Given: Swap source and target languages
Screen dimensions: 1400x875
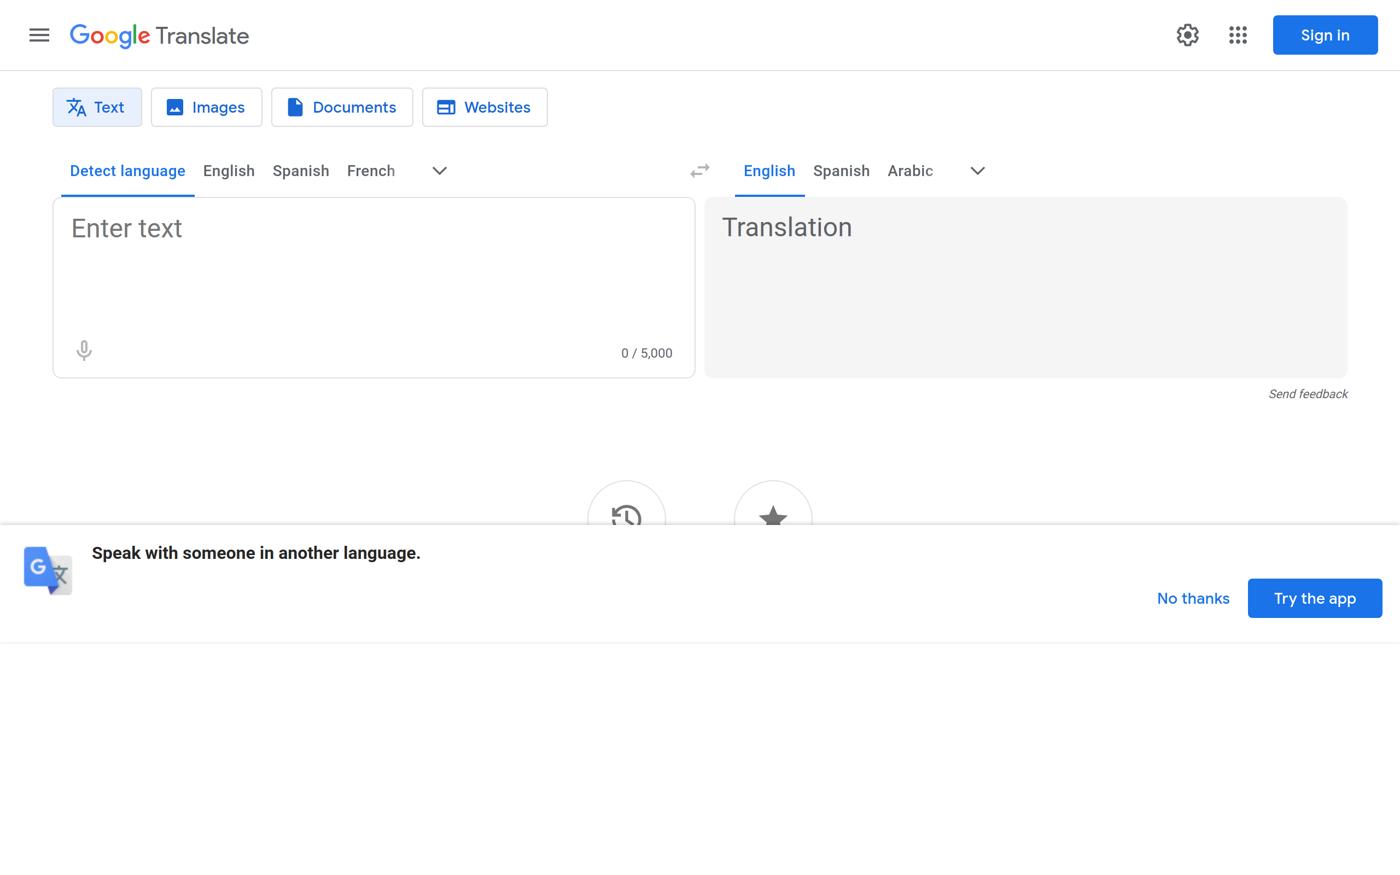Looking at the screenshot, I should pos(700,171).
